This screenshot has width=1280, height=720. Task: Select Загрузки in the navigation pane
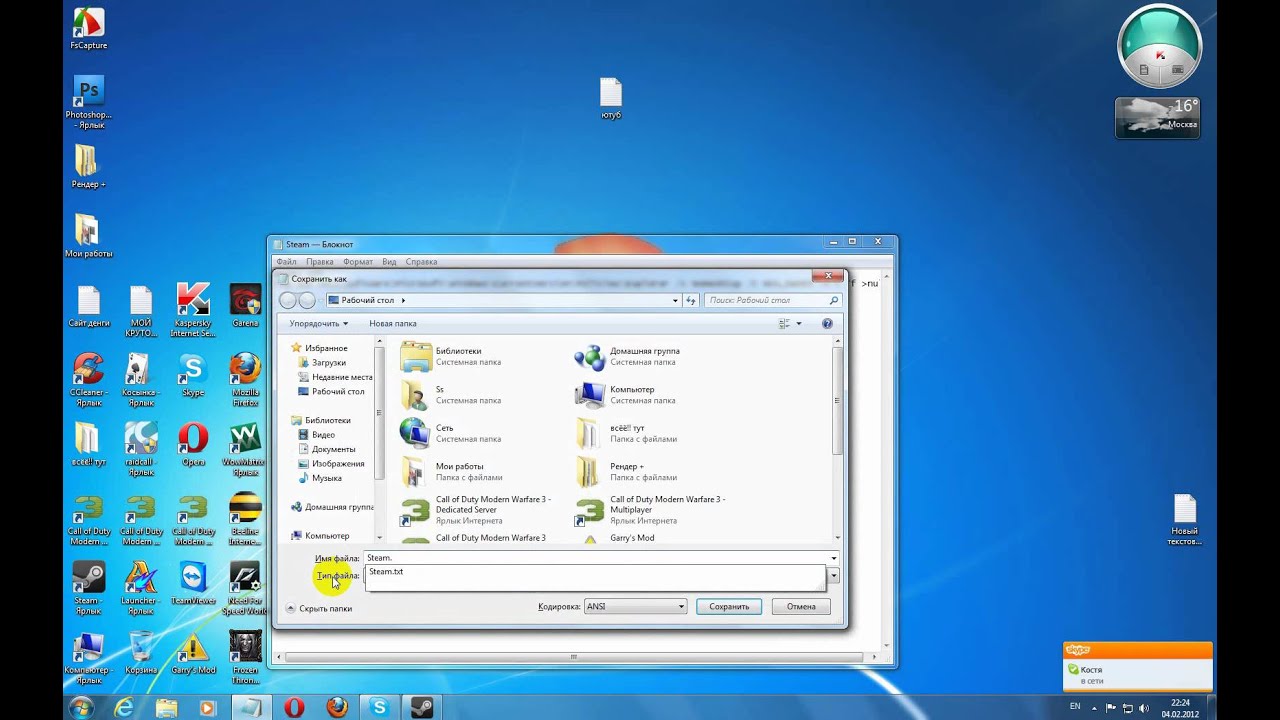click(328, 363)
